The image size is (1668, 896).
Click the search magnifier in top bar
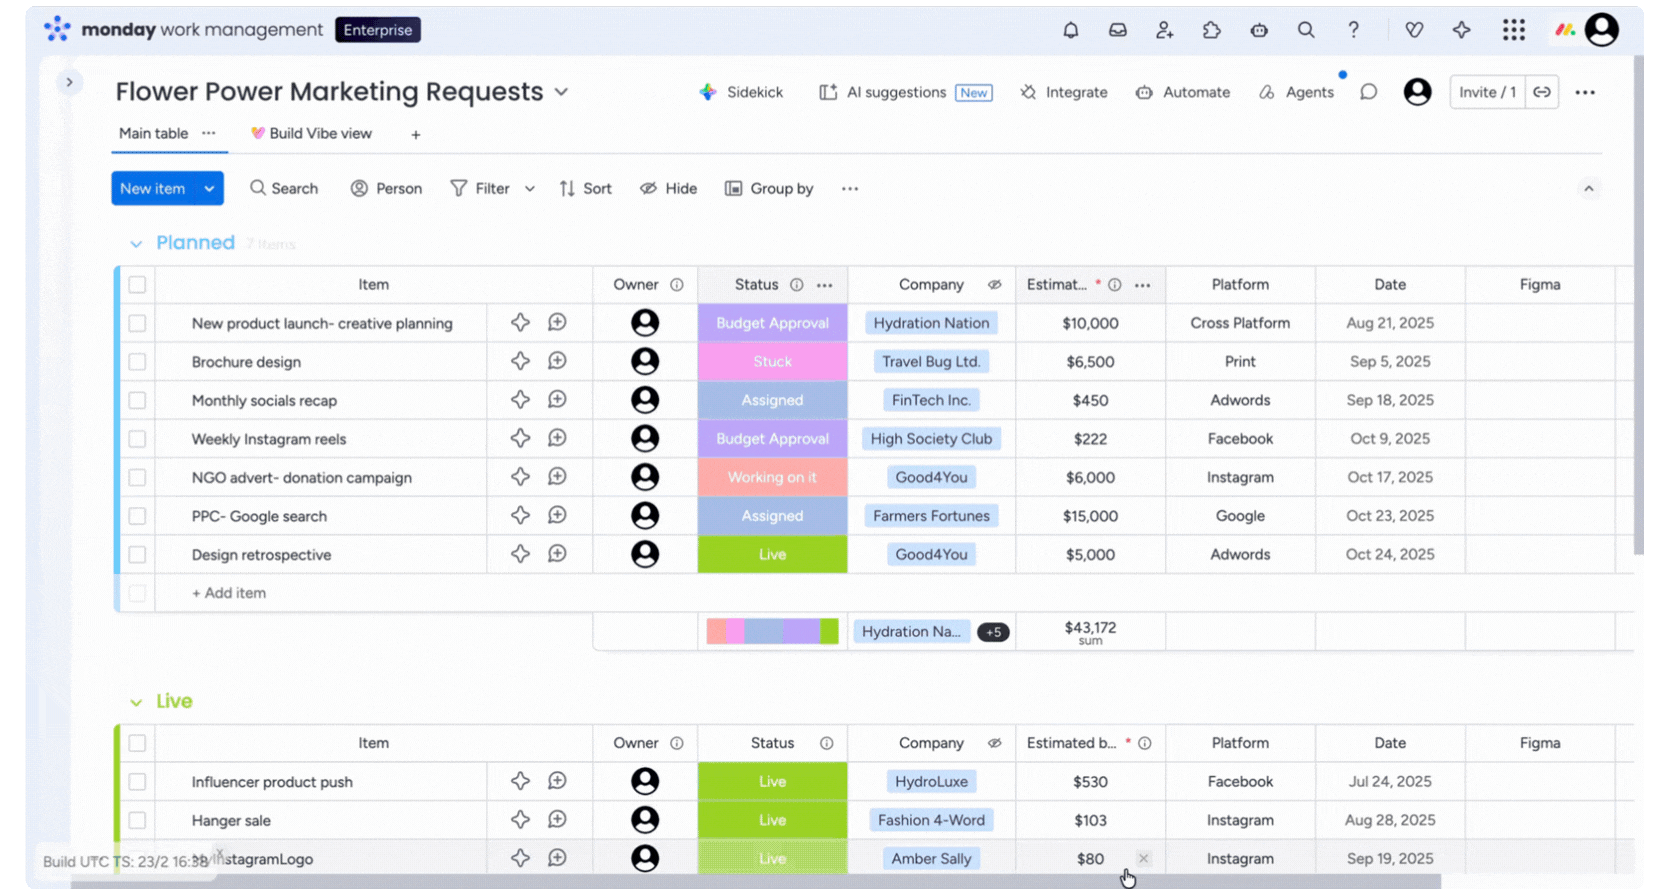pos(1305,30)
